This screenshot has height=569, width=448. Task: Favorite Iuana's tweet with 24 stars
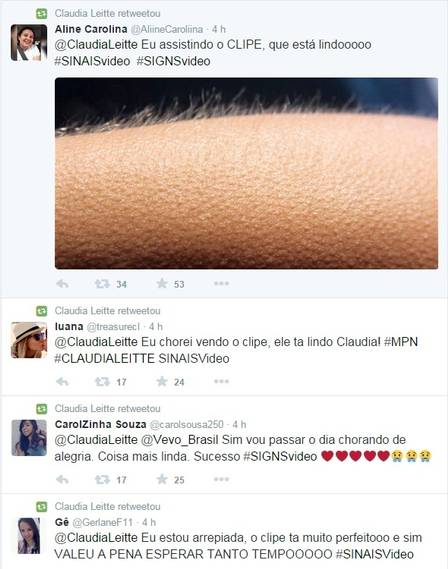tap(162, 381)
